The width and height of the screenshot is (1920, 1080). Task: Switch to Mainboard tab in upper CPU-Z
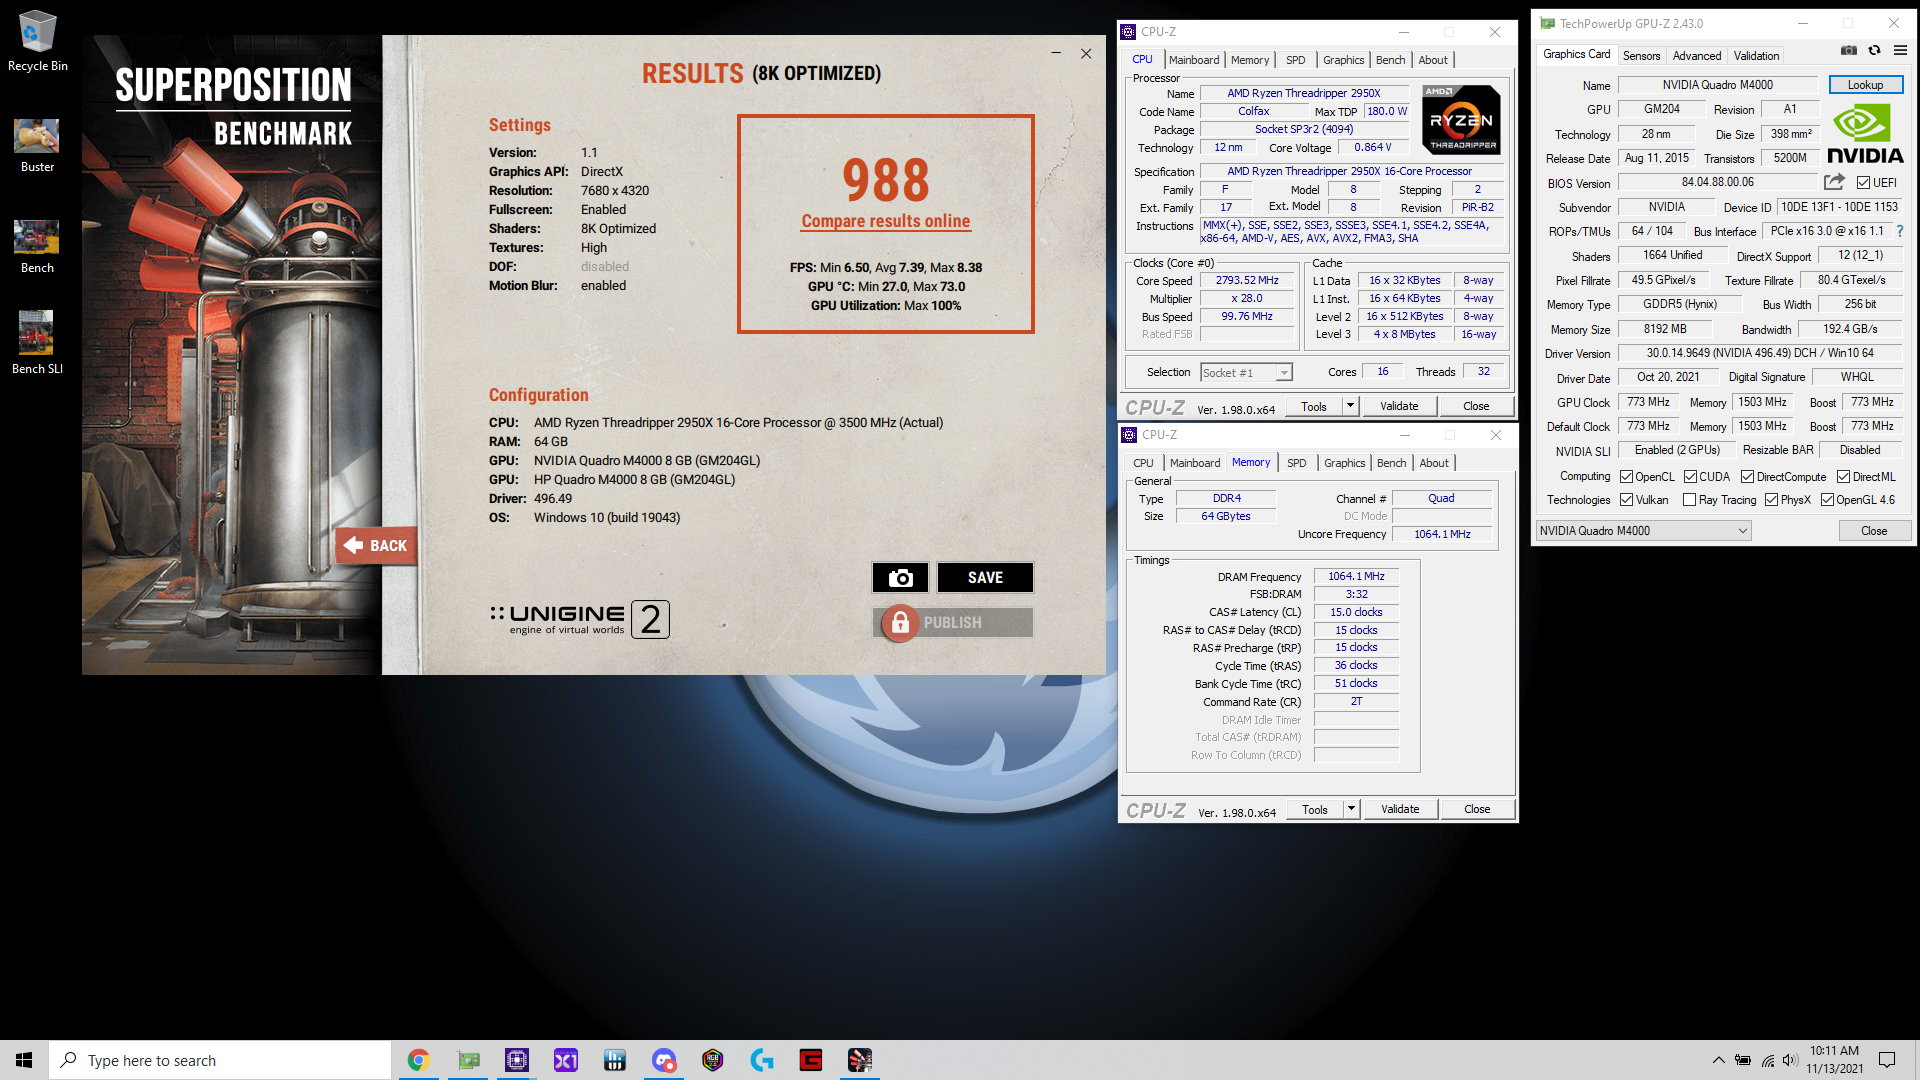[1194, 60]
